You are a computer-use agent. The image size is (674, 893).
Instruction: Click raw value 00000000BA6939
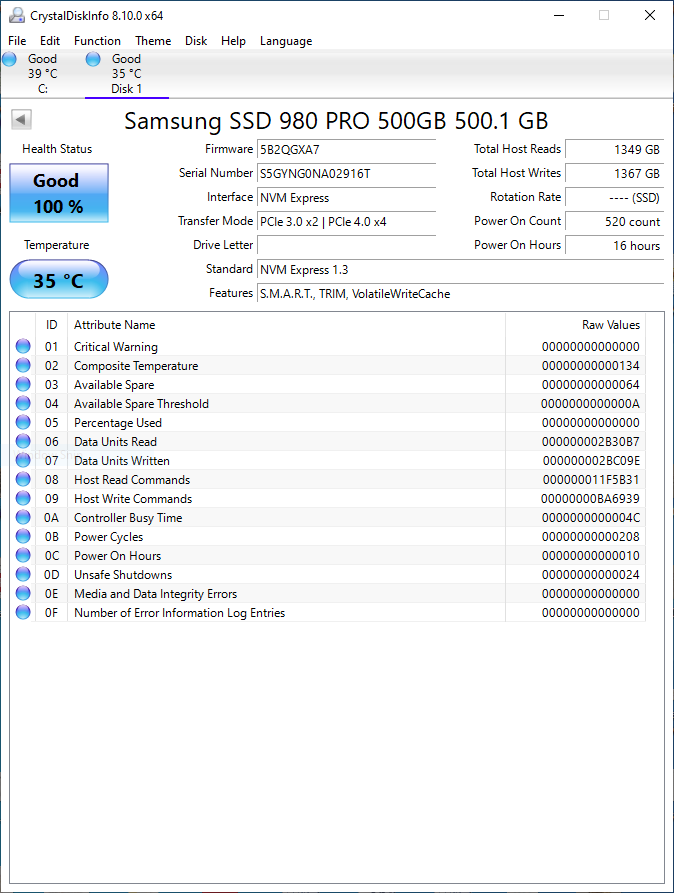click(590, 499)
